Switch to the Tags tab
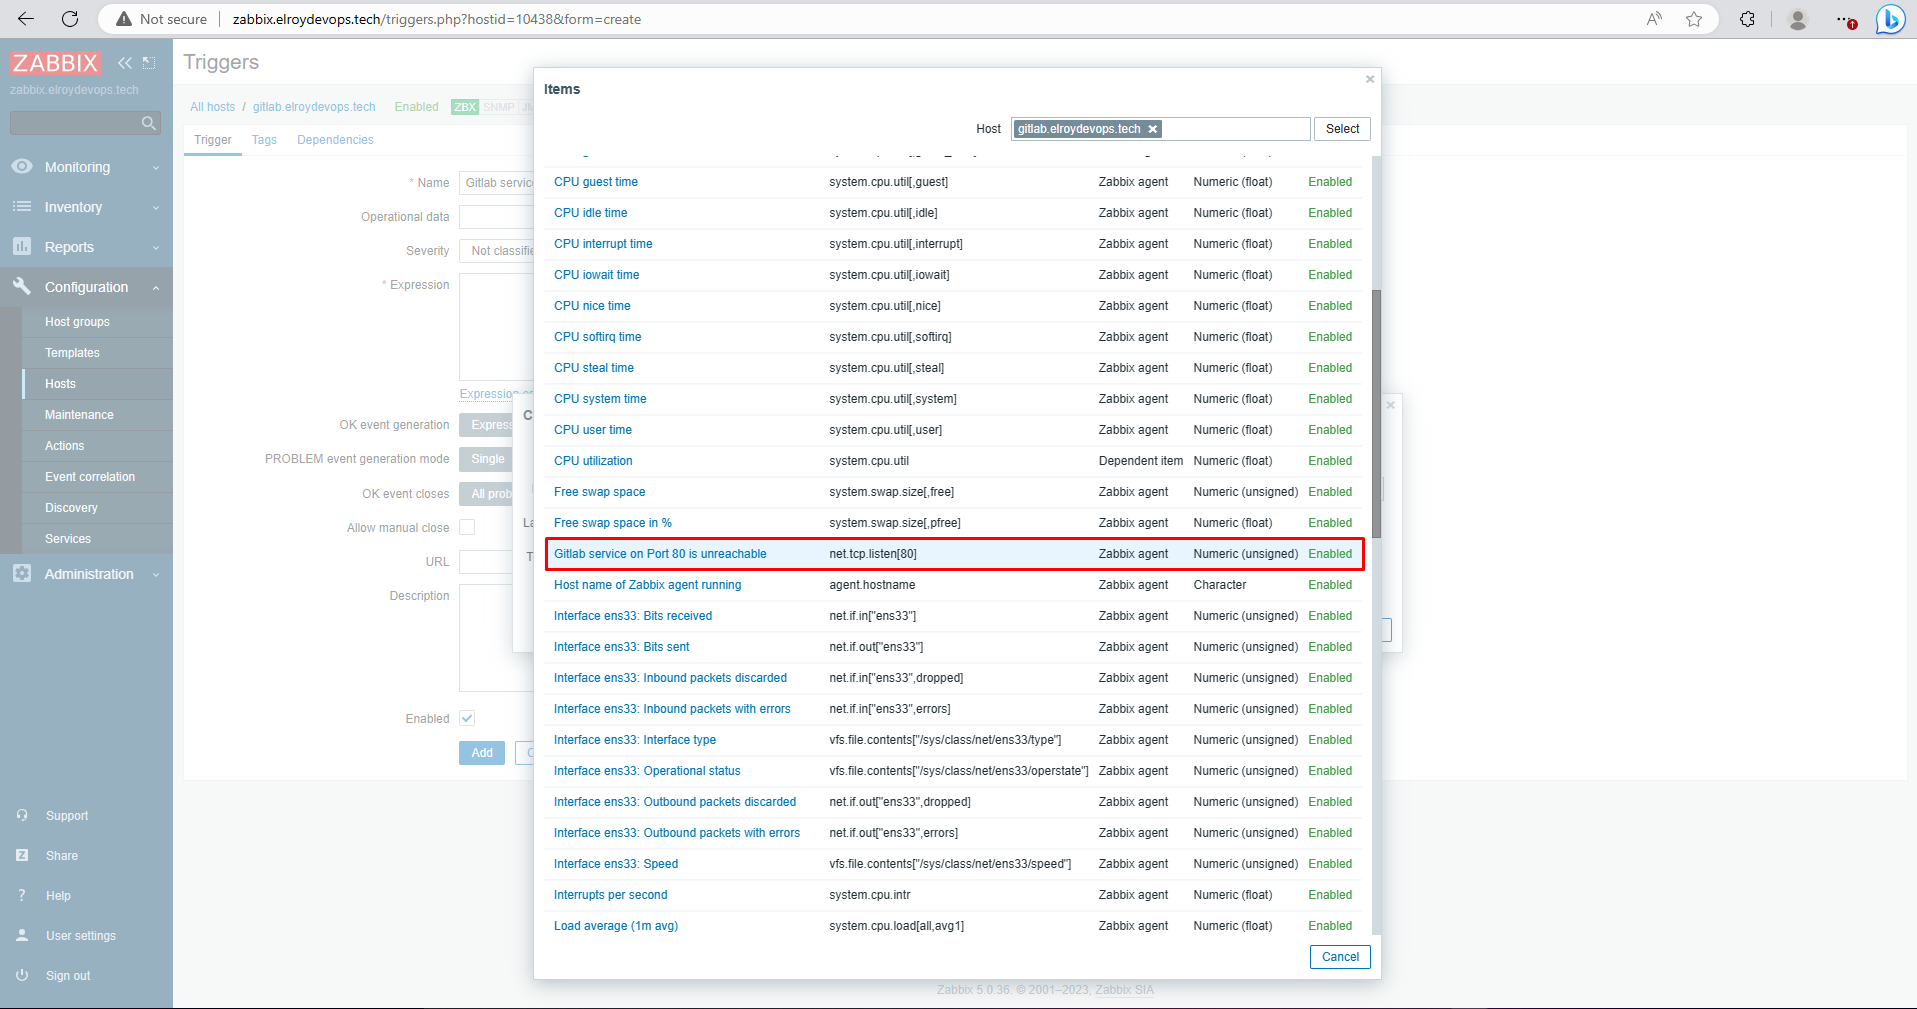1917x1009 pixels. 264,140
